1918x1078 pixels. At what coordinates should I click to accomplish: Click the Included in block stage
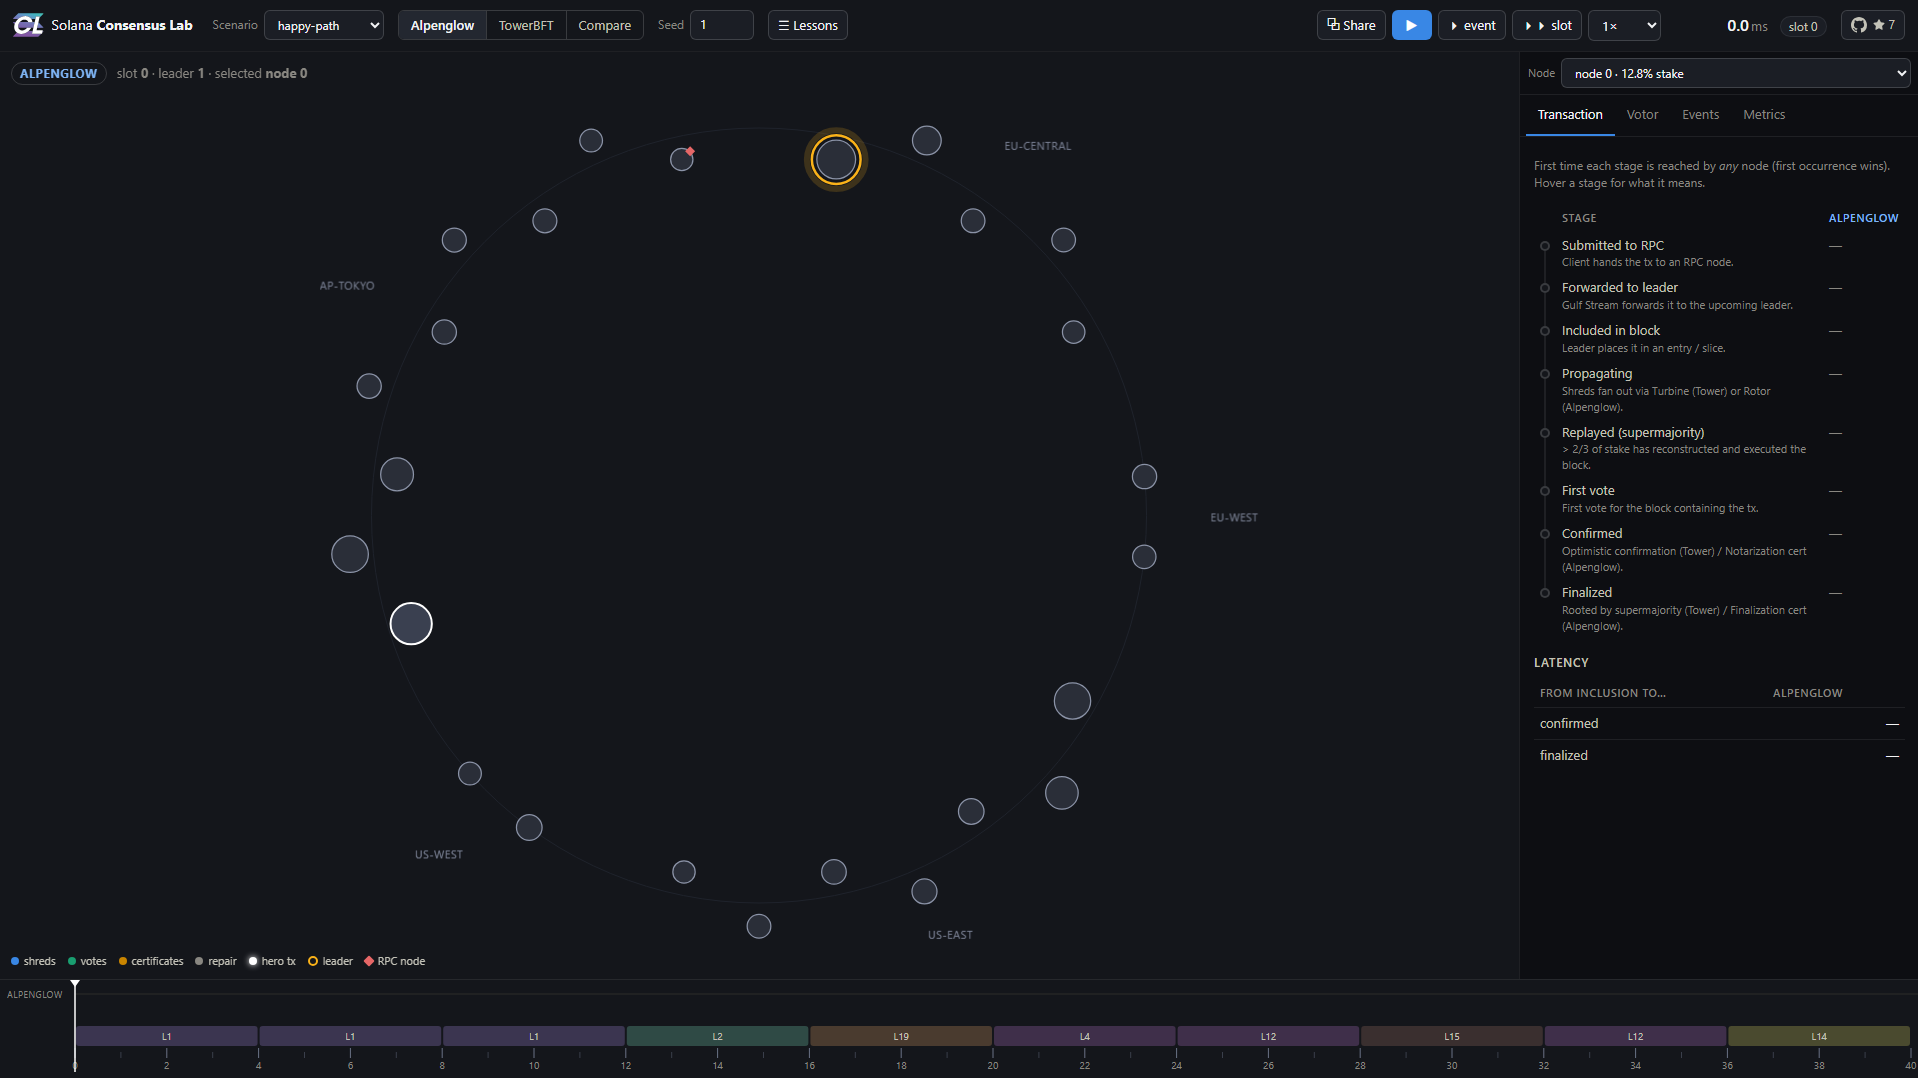[1719, 339]
